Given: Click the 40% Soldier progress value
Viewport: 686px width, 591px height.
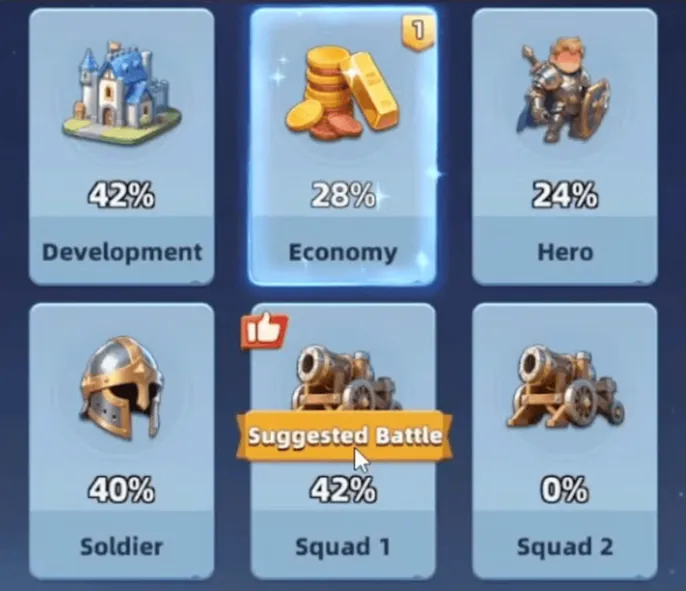Looking at the screenshot, I should click(x=122, y=489).
